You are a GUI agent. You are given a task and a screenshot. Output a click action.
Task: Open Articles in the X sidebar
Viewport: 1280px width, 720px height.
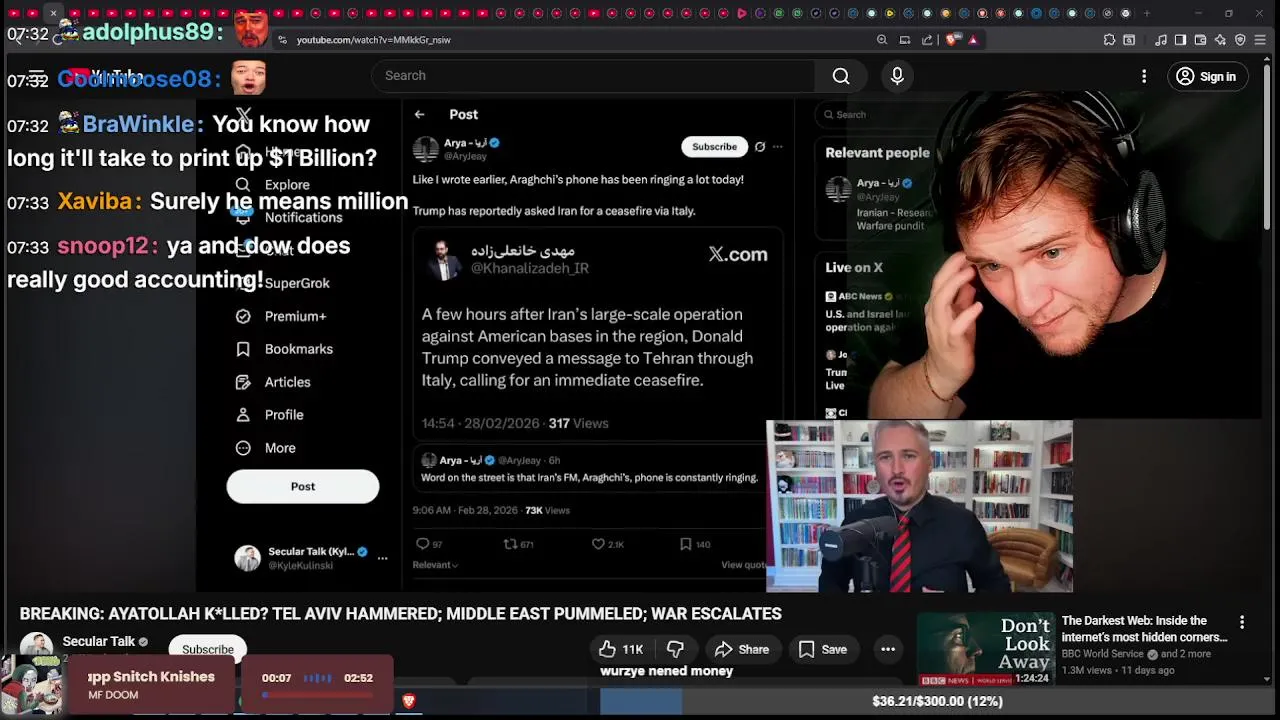coord(273,382)
